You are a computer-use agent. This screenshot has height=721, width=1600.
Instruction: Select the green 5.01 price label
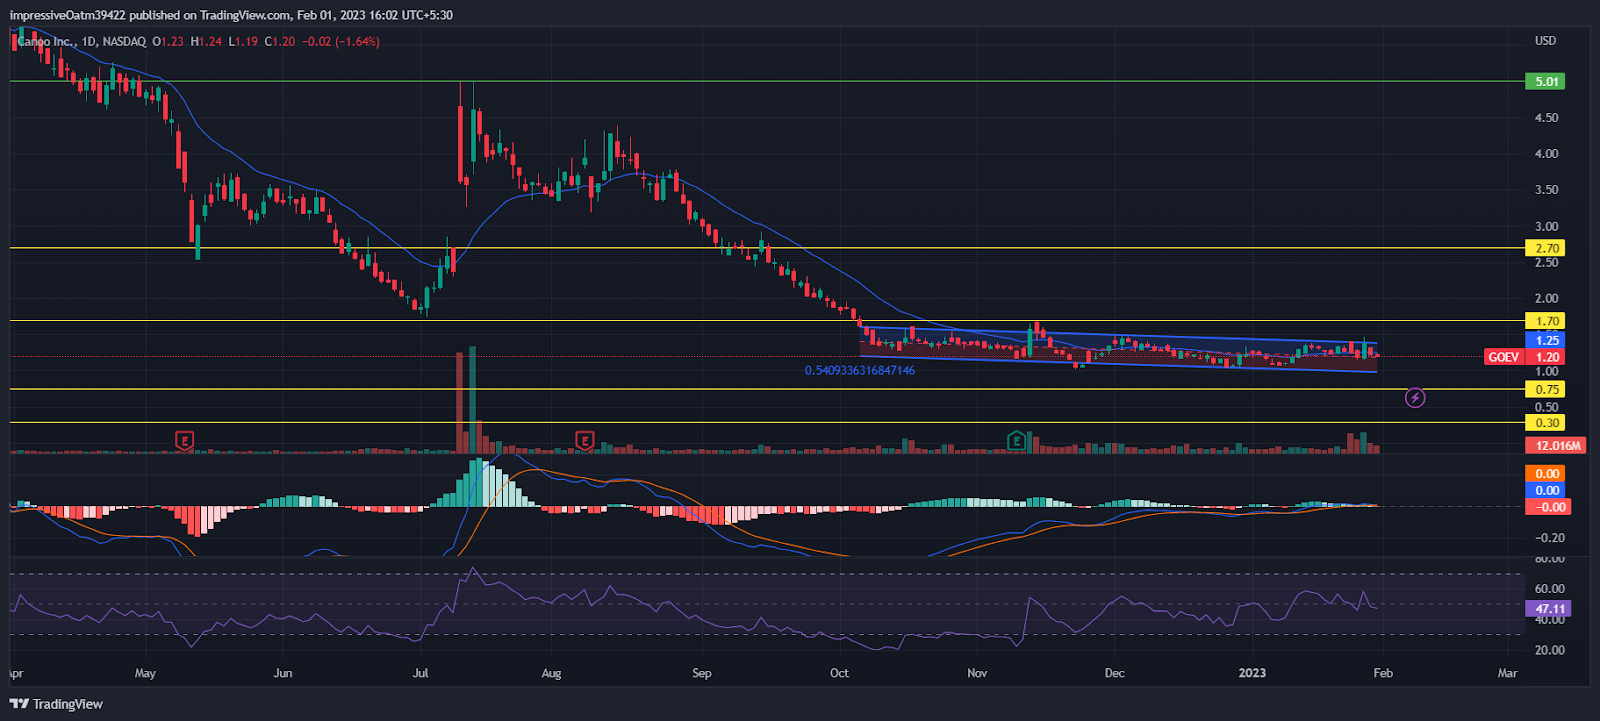(1546, 81)
